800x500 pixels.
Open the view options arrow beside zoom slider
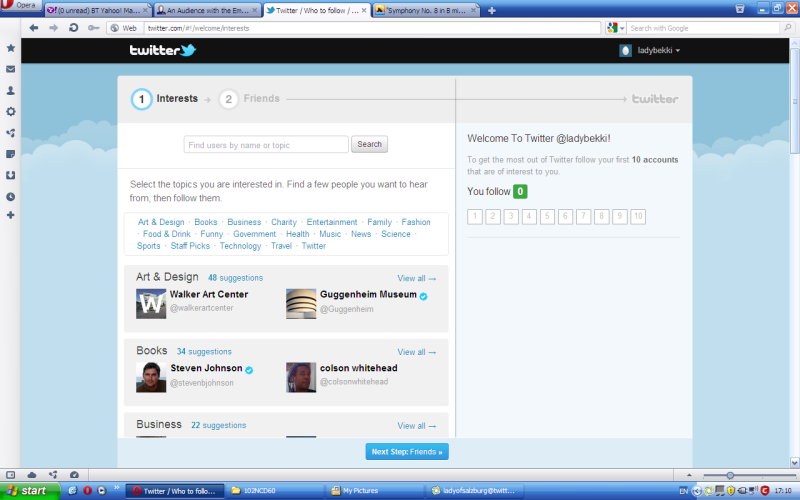coord(689,475)
